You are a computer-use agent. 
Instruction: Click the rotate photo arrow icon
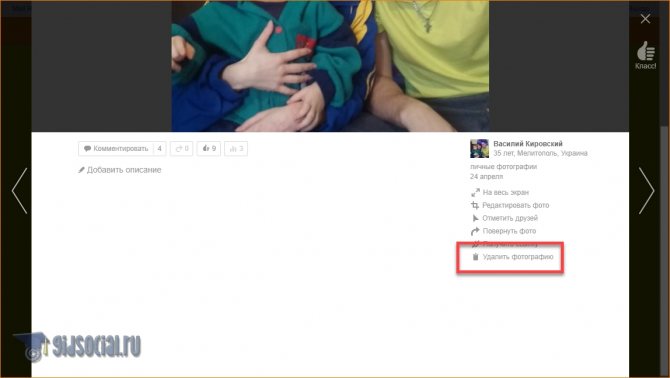point(475,231)
